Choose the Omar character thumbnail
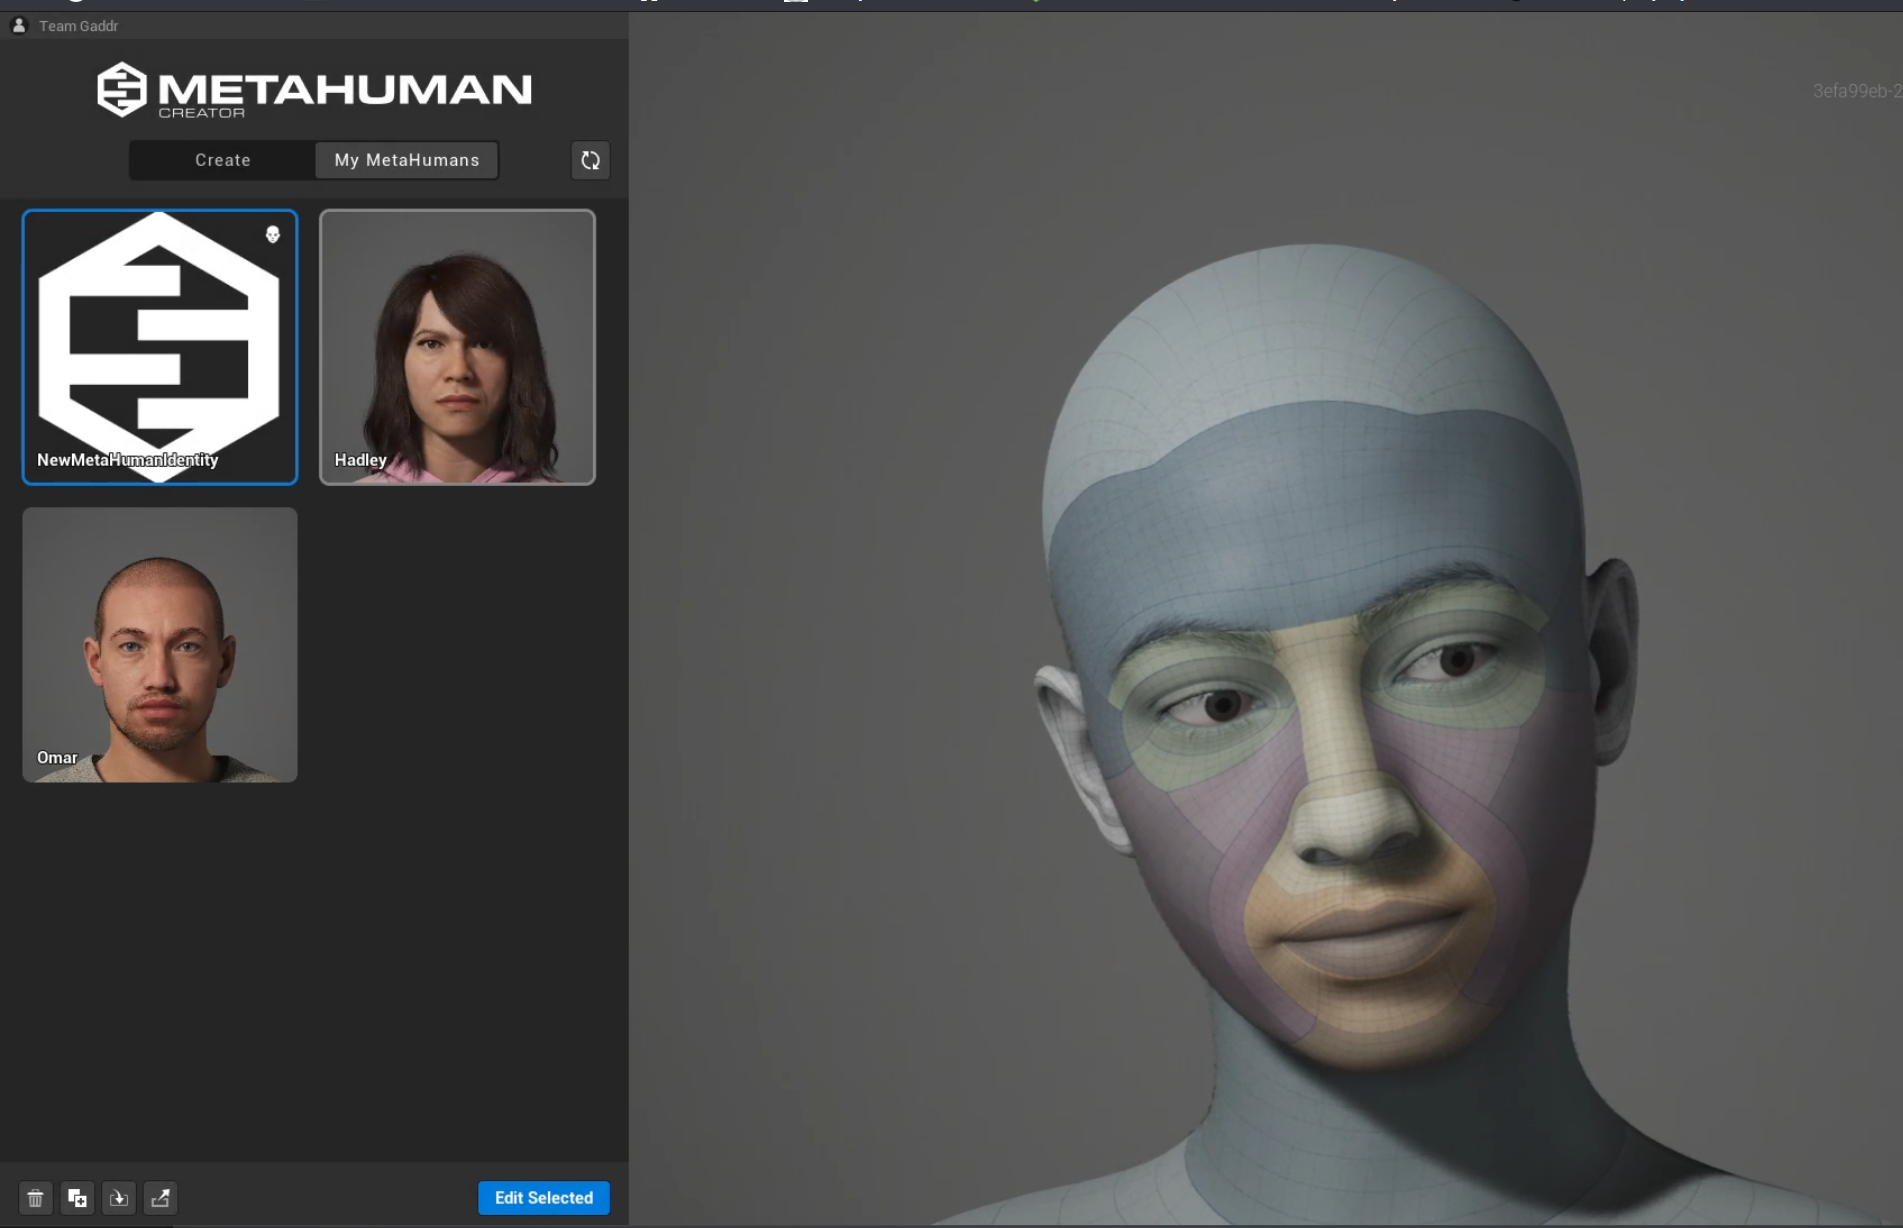The width and height of the screenshot is (1903, 1228). 160,645
